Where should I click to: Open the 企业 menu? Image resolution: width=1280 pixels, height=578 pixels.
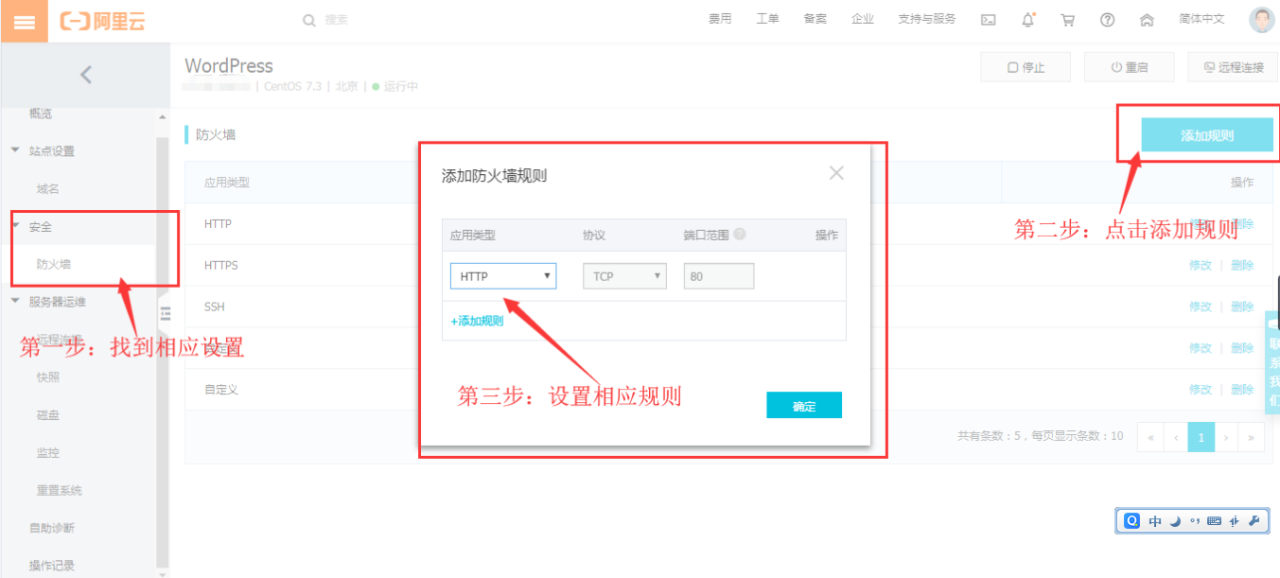pyautogui.click(x=862, y=19)
